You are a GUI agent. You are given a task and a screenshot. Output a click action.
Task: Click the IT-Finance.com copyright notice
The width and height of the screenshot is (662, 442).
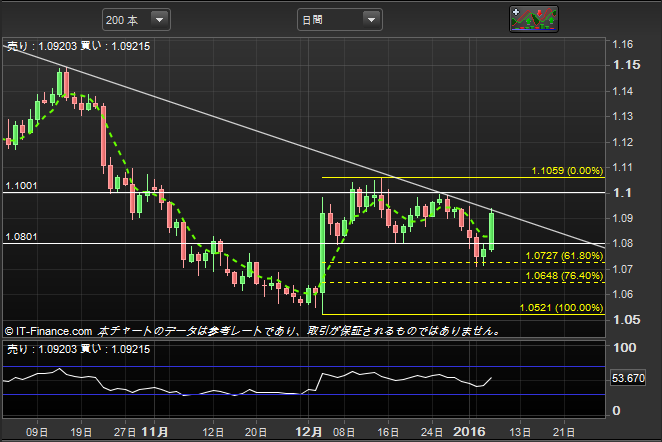(x=252, y=331)
